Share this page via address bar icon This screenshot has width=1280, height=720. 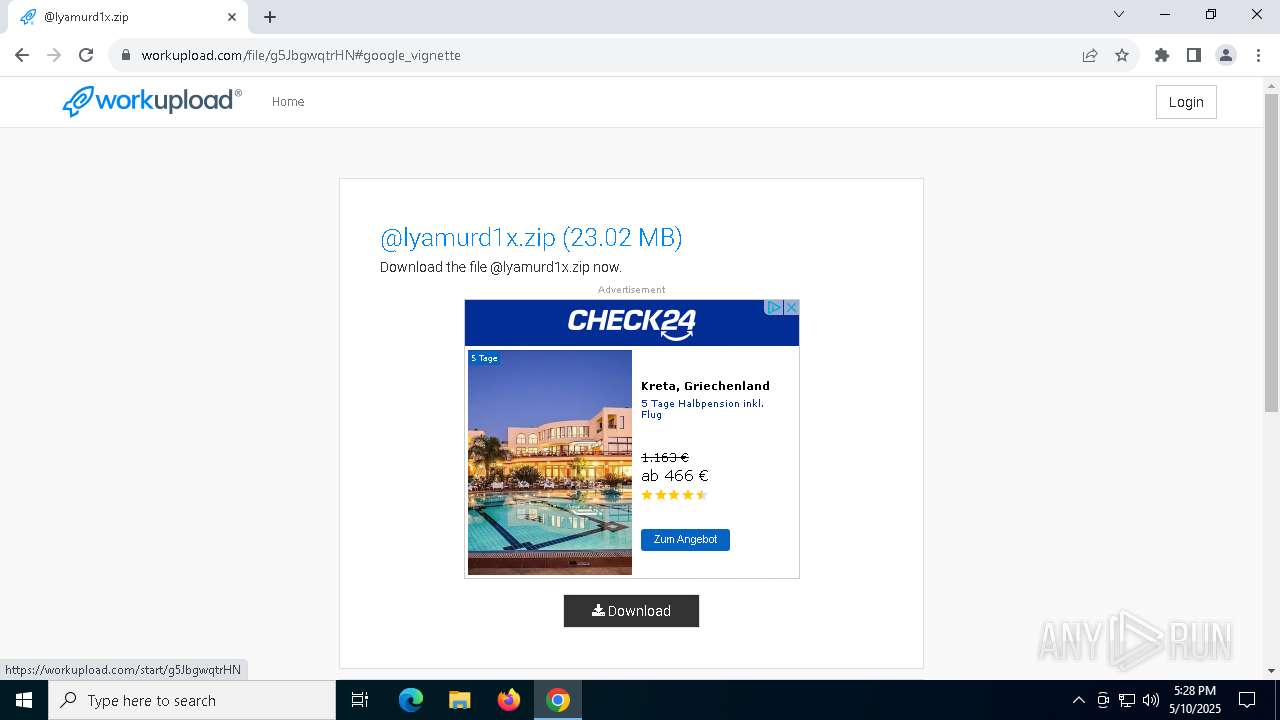tap(1090, 55)
